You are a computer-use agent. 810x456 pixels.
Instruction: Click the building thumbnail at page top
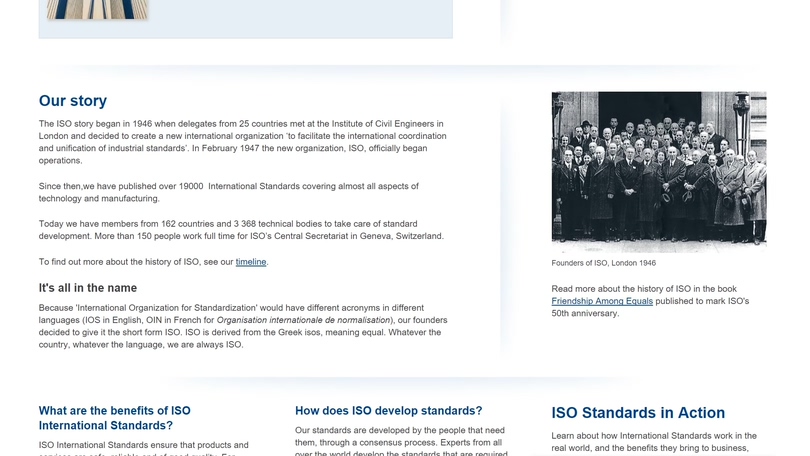coord(98,9)
